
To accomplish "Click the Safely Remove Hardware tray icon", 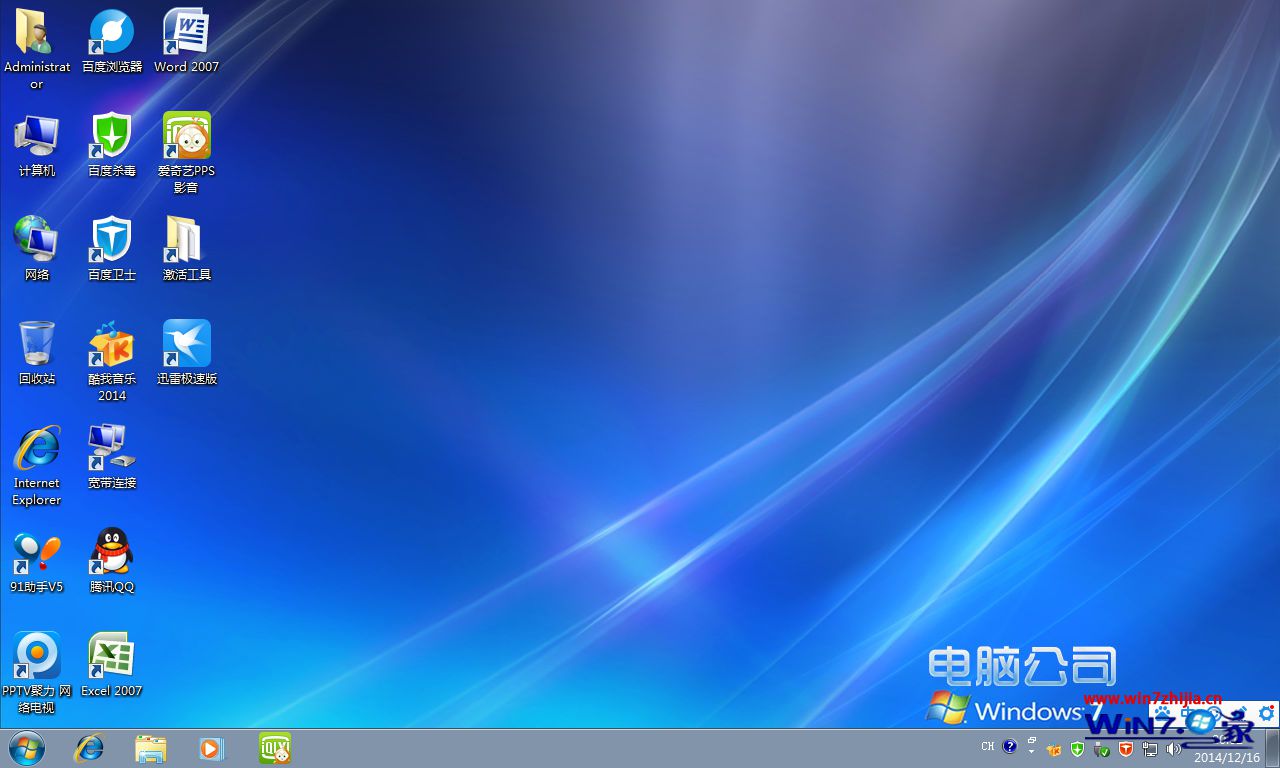I will 1102,748.
